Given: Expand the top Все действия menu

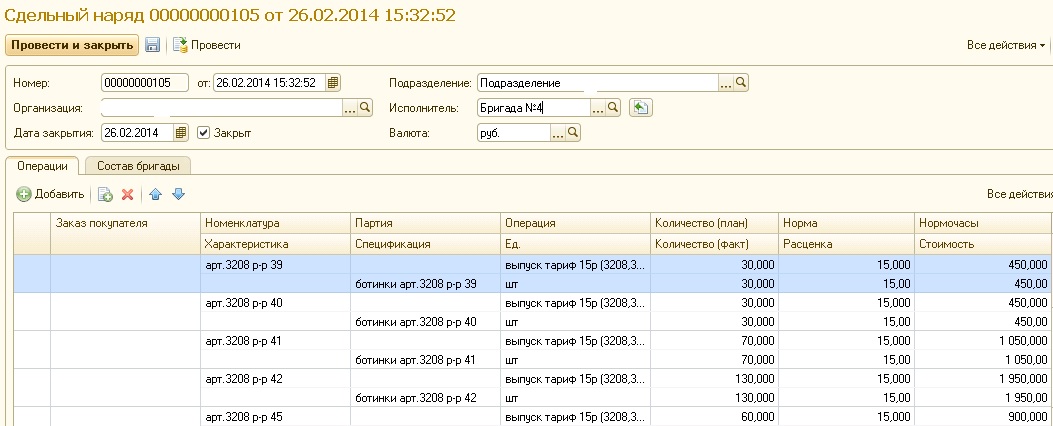Looking at the screenshot, I should tap(1005, 45).
